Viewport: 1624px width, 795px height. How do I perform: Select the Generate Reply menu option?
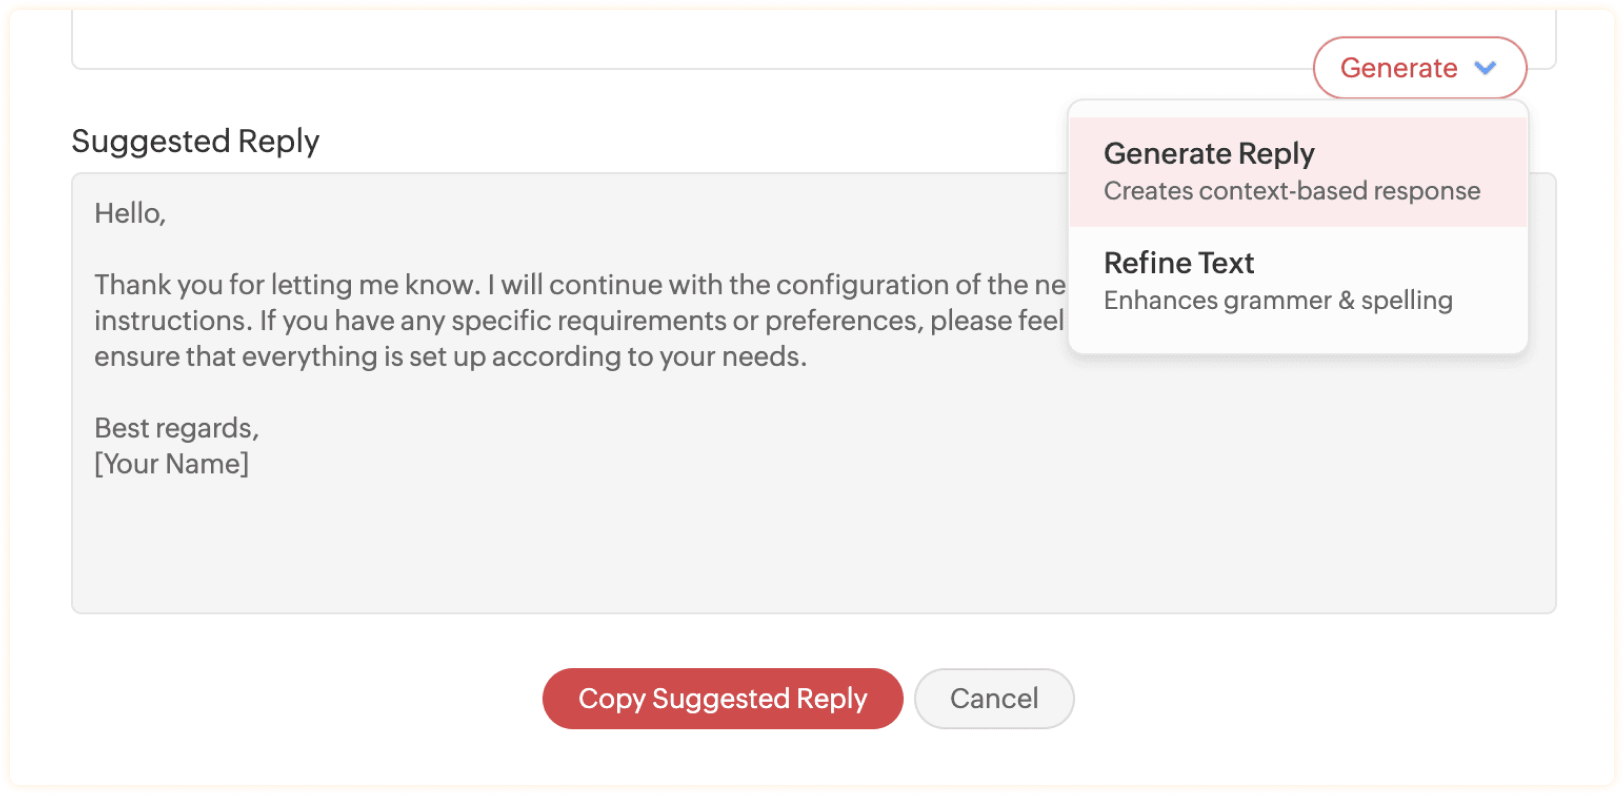click(x=1209, y=154)
